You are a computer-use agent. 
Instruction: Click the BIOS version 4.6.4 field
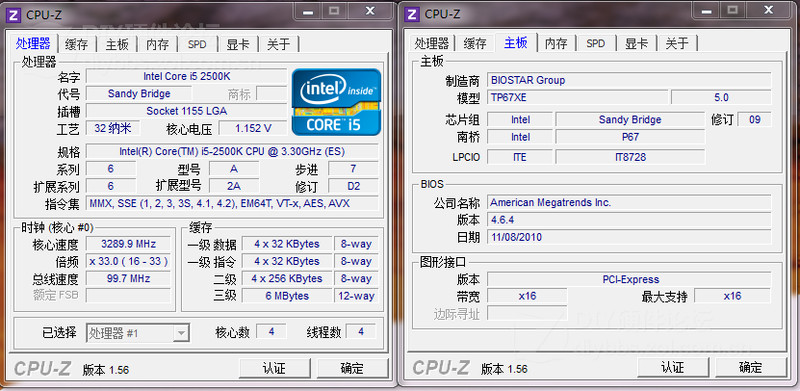[629, 221]
